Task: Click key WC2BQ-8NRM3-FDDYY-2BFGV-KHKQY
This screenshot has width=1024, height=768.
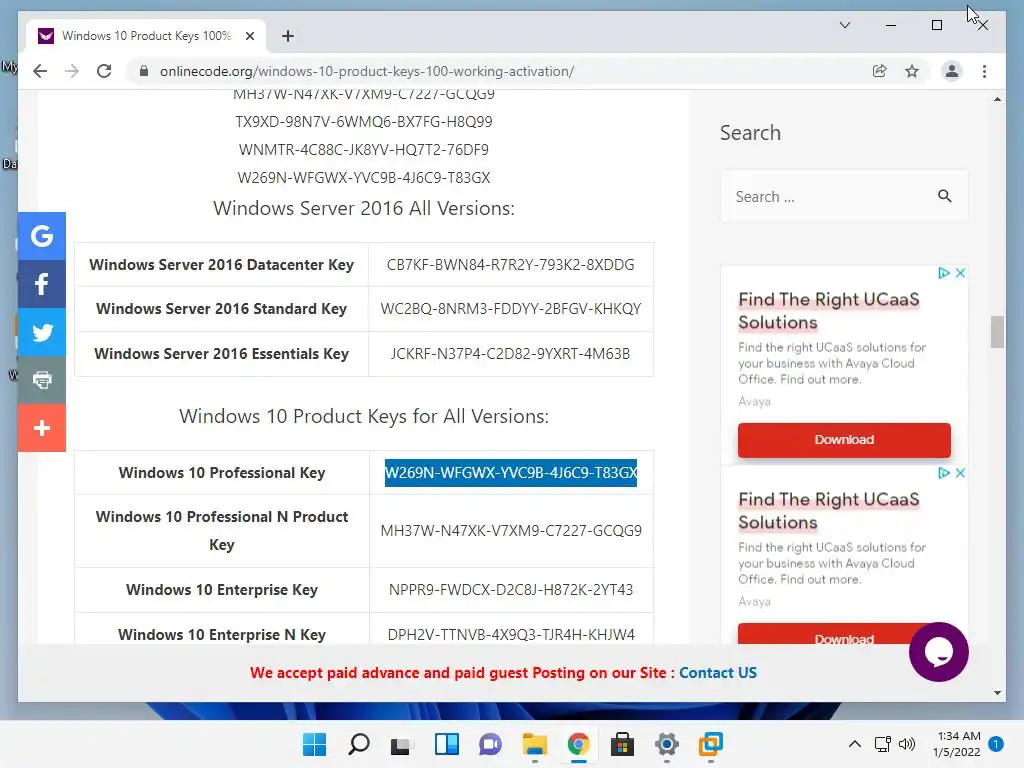Action: click(x=511, y=309)
